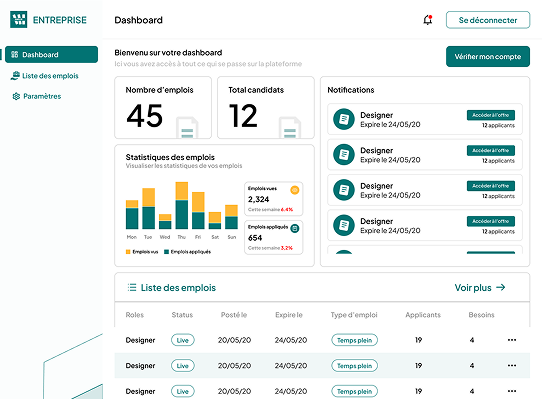
Task: Click 12 applicants text in first notification
Action: [498, 125]
